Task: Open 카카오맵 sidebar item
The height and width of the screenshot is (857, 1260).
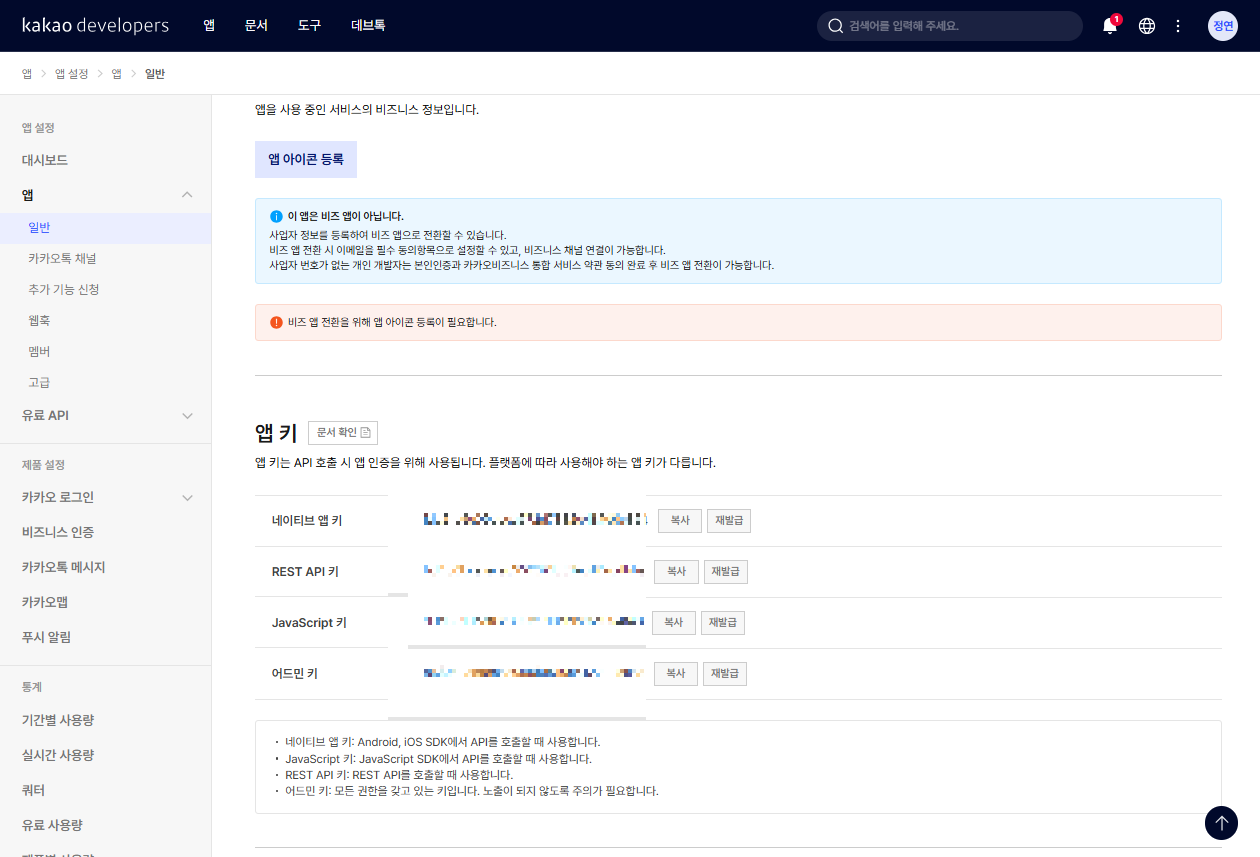Action: point(45,602)
